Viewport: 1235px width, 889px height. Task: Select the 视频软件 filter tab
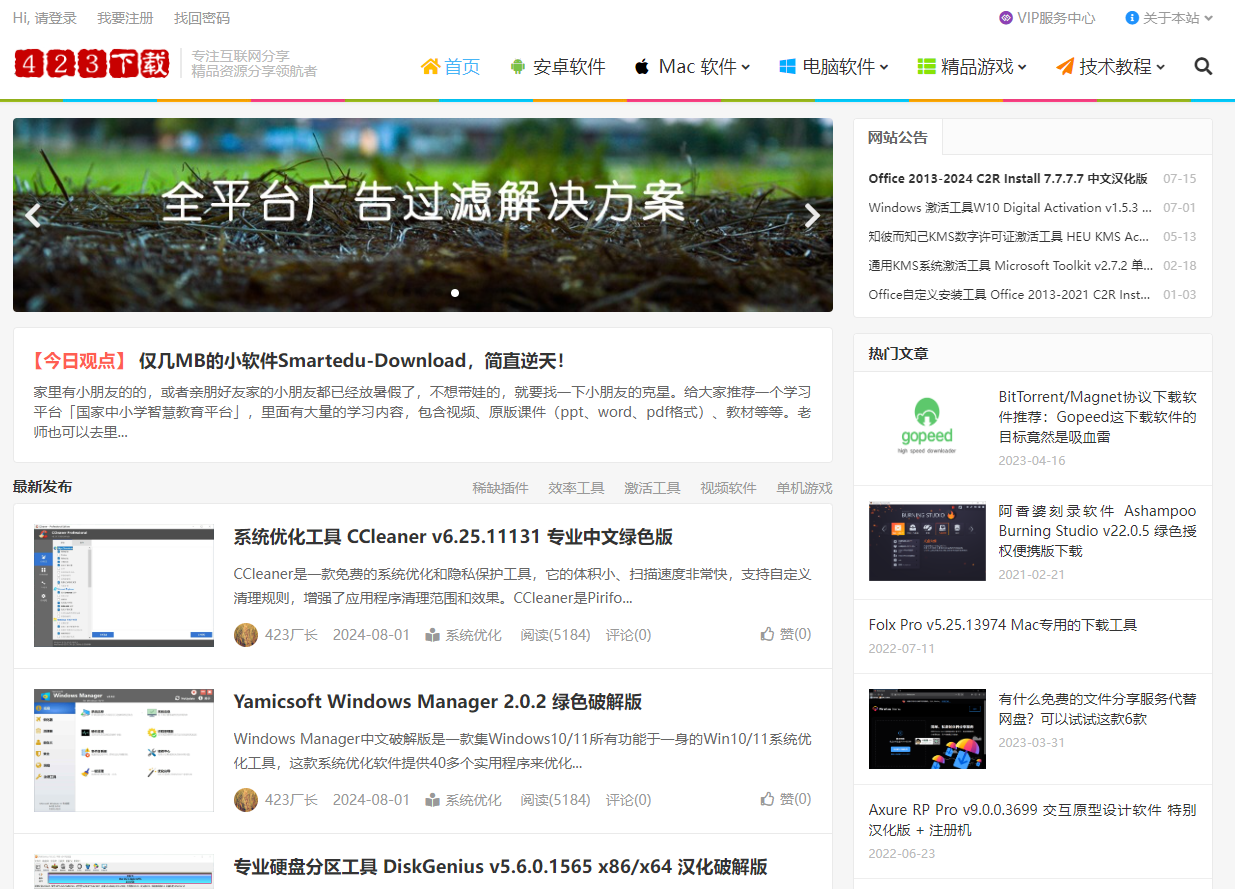(x=728, y=488)
